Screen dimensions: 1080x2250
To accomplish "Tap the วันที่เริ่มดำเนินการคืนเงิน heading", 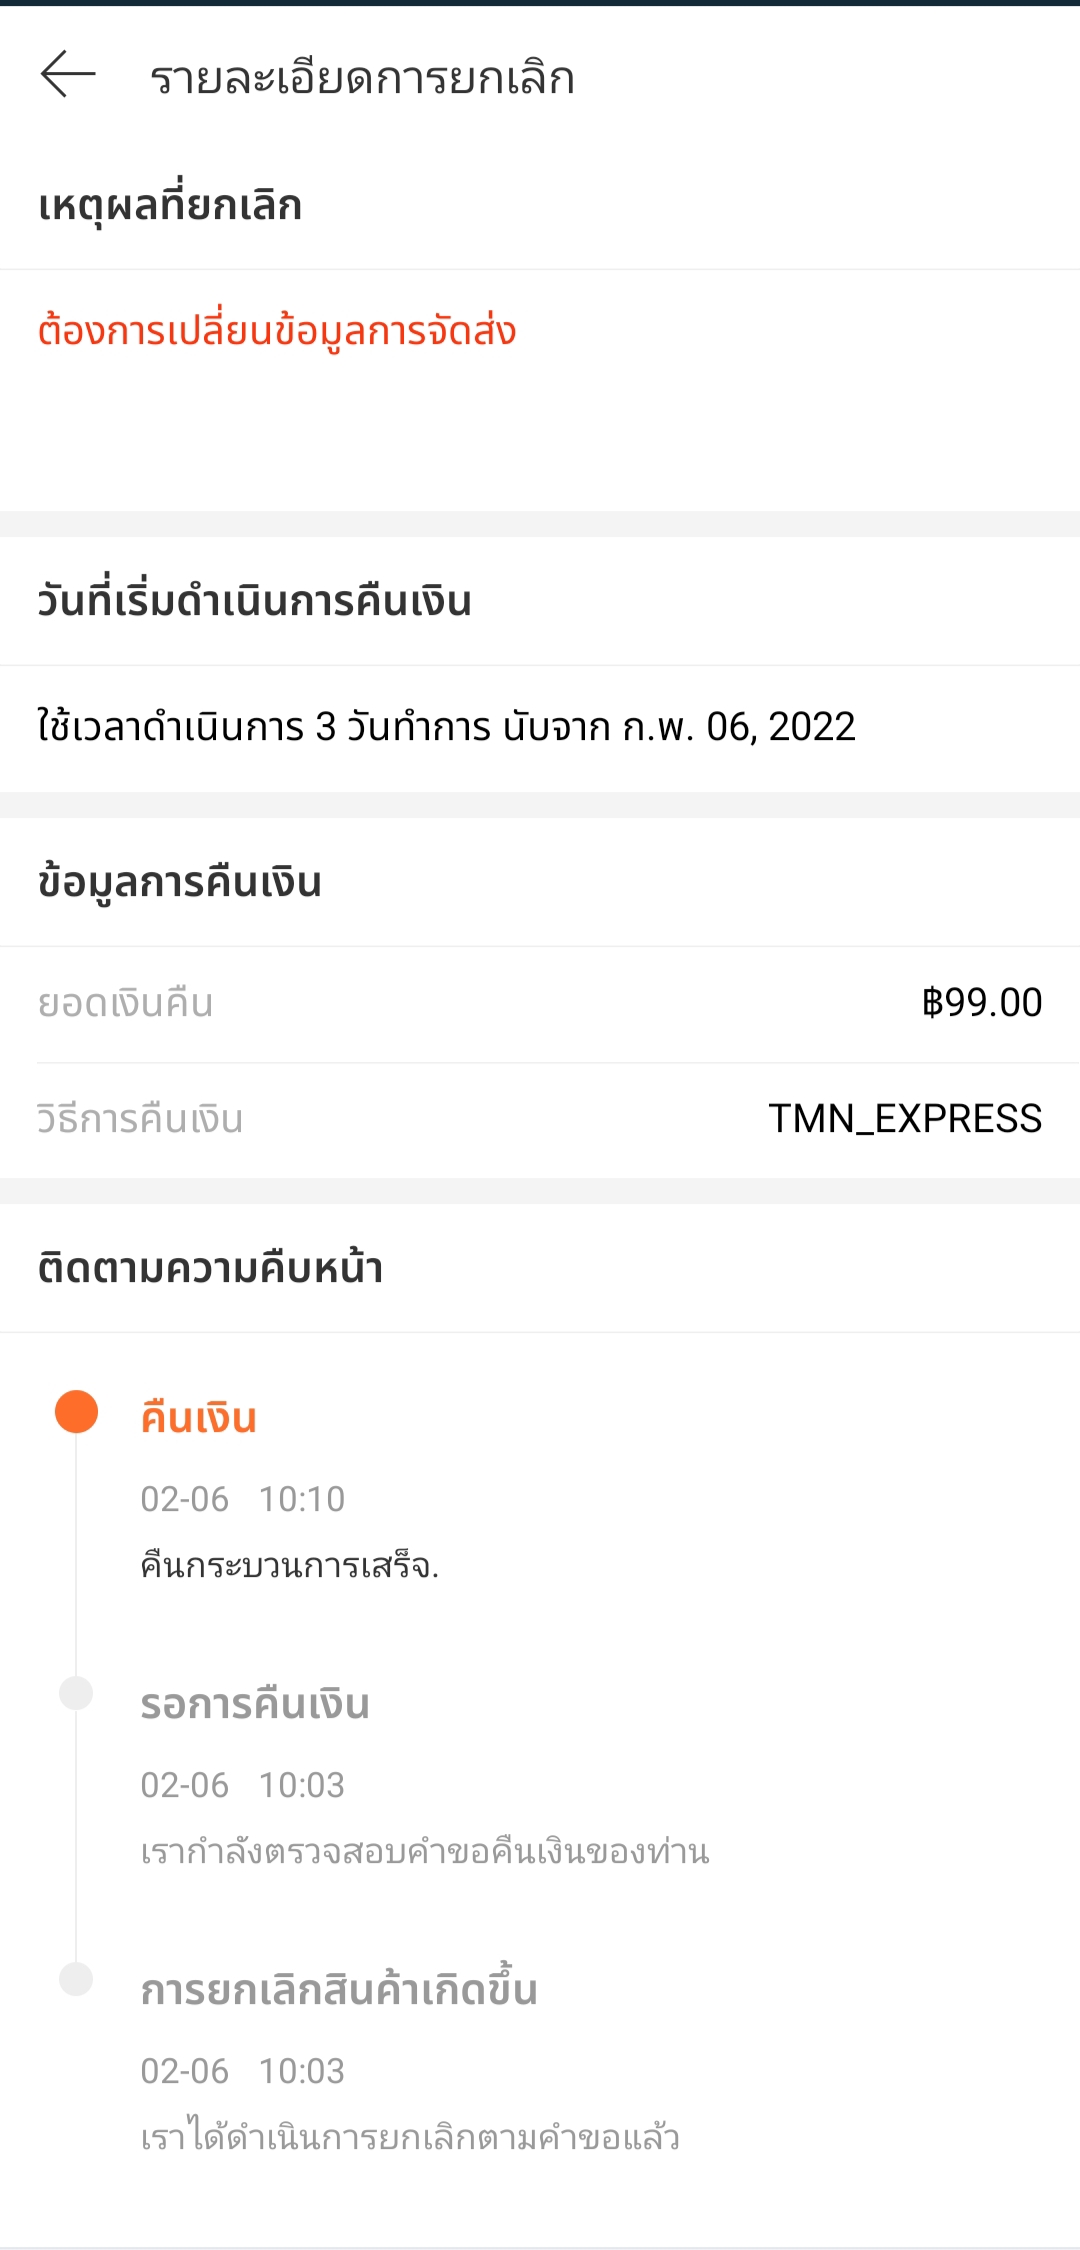I will tap(254, 601).
